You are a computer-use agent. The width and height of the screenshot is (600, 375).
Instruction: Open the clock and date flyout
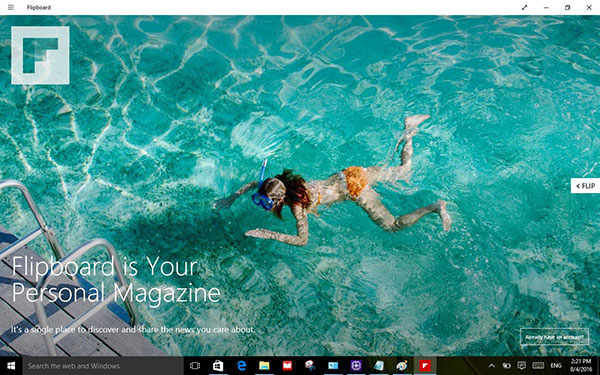click(580, 366)
